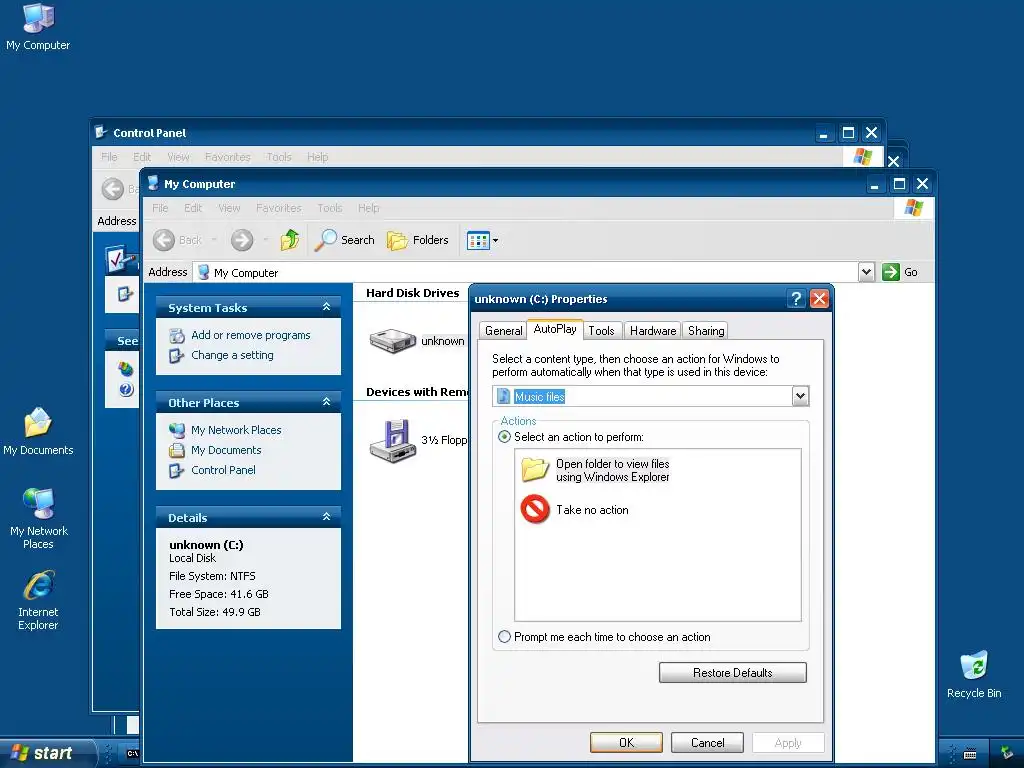Click the My Computer icon in address bar
1024x768 pixels.
[x=204, y=272]
